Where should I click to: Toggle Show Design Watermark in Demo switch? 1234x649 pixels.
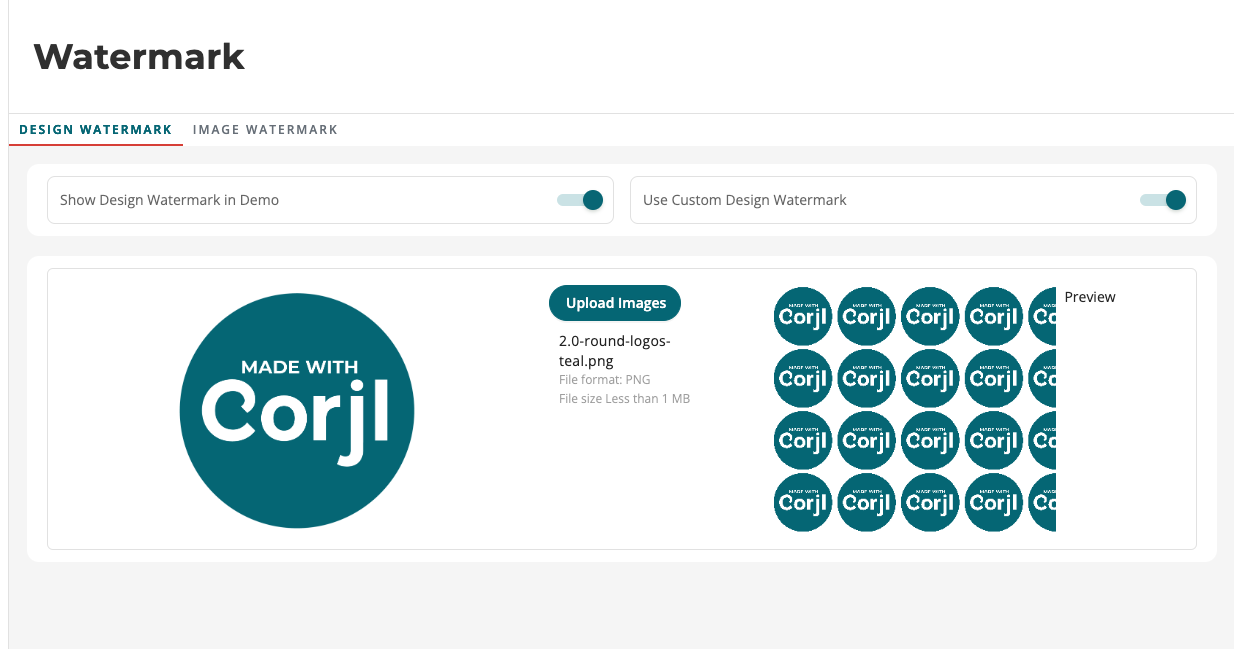581,200
